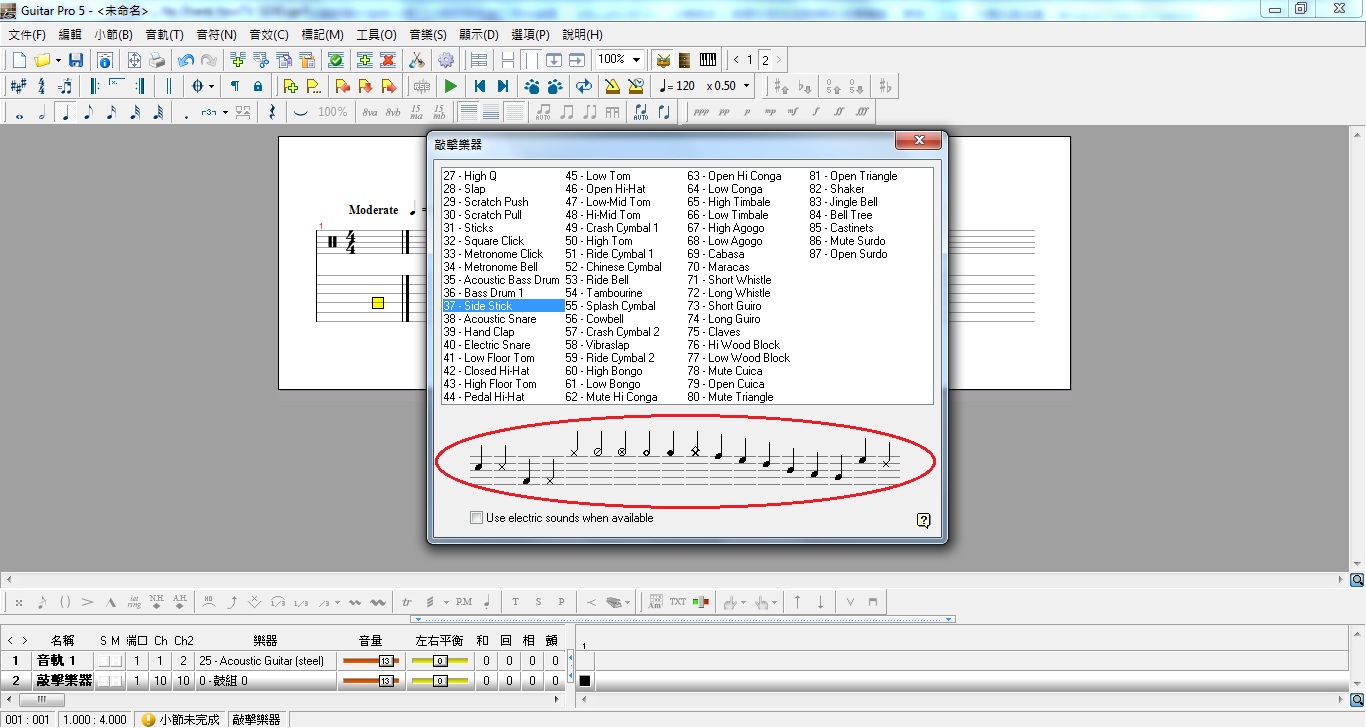
Task: Click the 敲擊樂器 tab in the status bar
Action: pyautogui.click(x=257, y=719)
